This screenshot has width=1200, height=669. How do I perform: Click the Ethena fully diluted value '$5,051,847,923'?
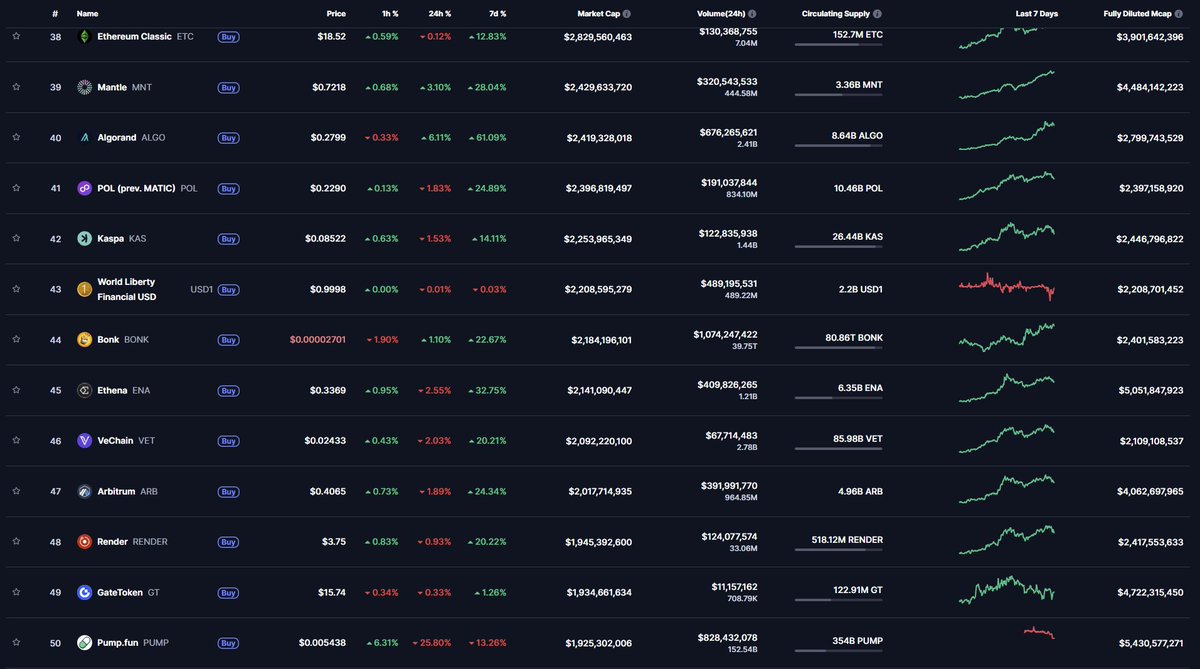(1150, 390)
